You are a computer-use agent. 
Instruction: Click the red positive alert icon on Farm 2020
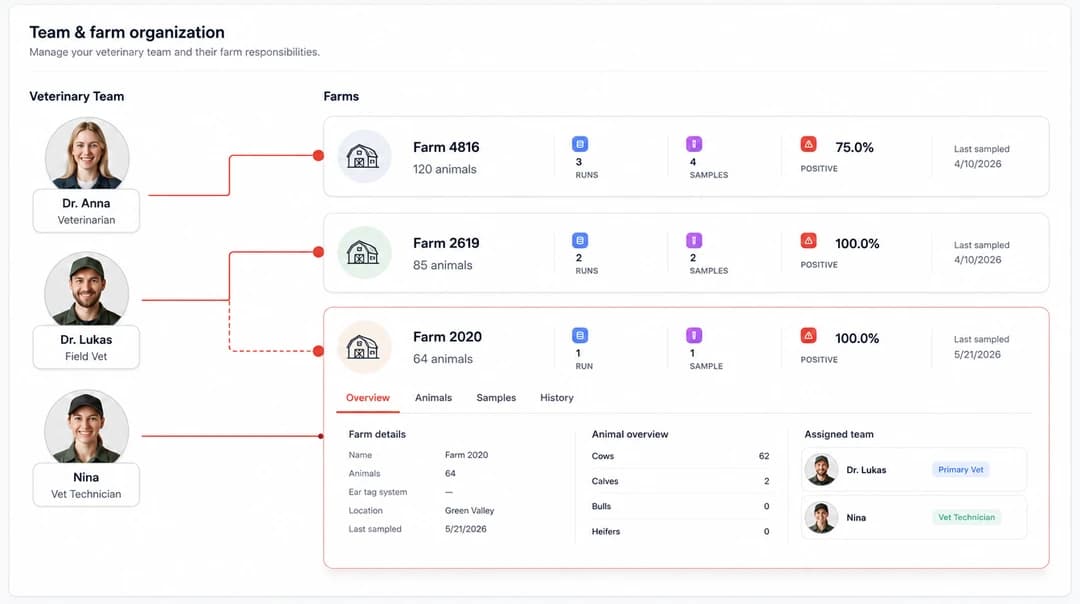[809, 335]
